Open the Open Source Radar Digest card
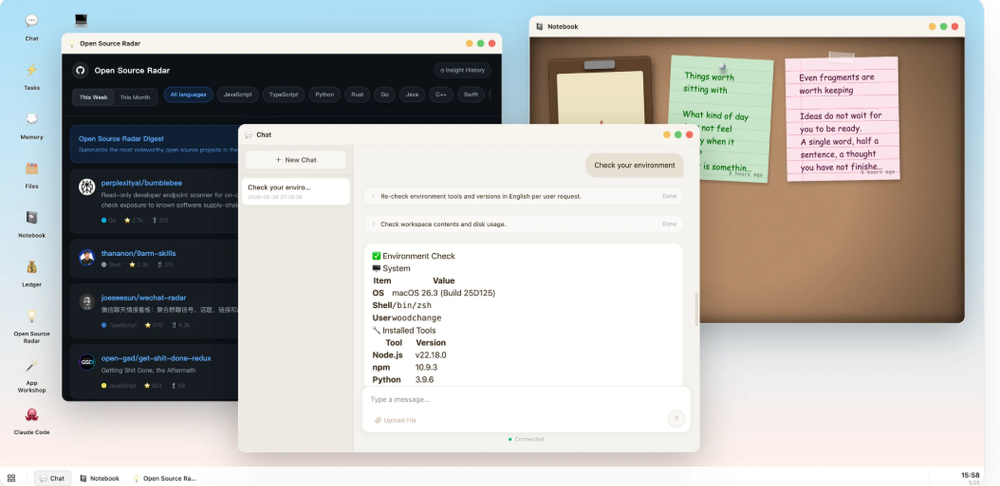1000x486 pixels. [154, 144]
